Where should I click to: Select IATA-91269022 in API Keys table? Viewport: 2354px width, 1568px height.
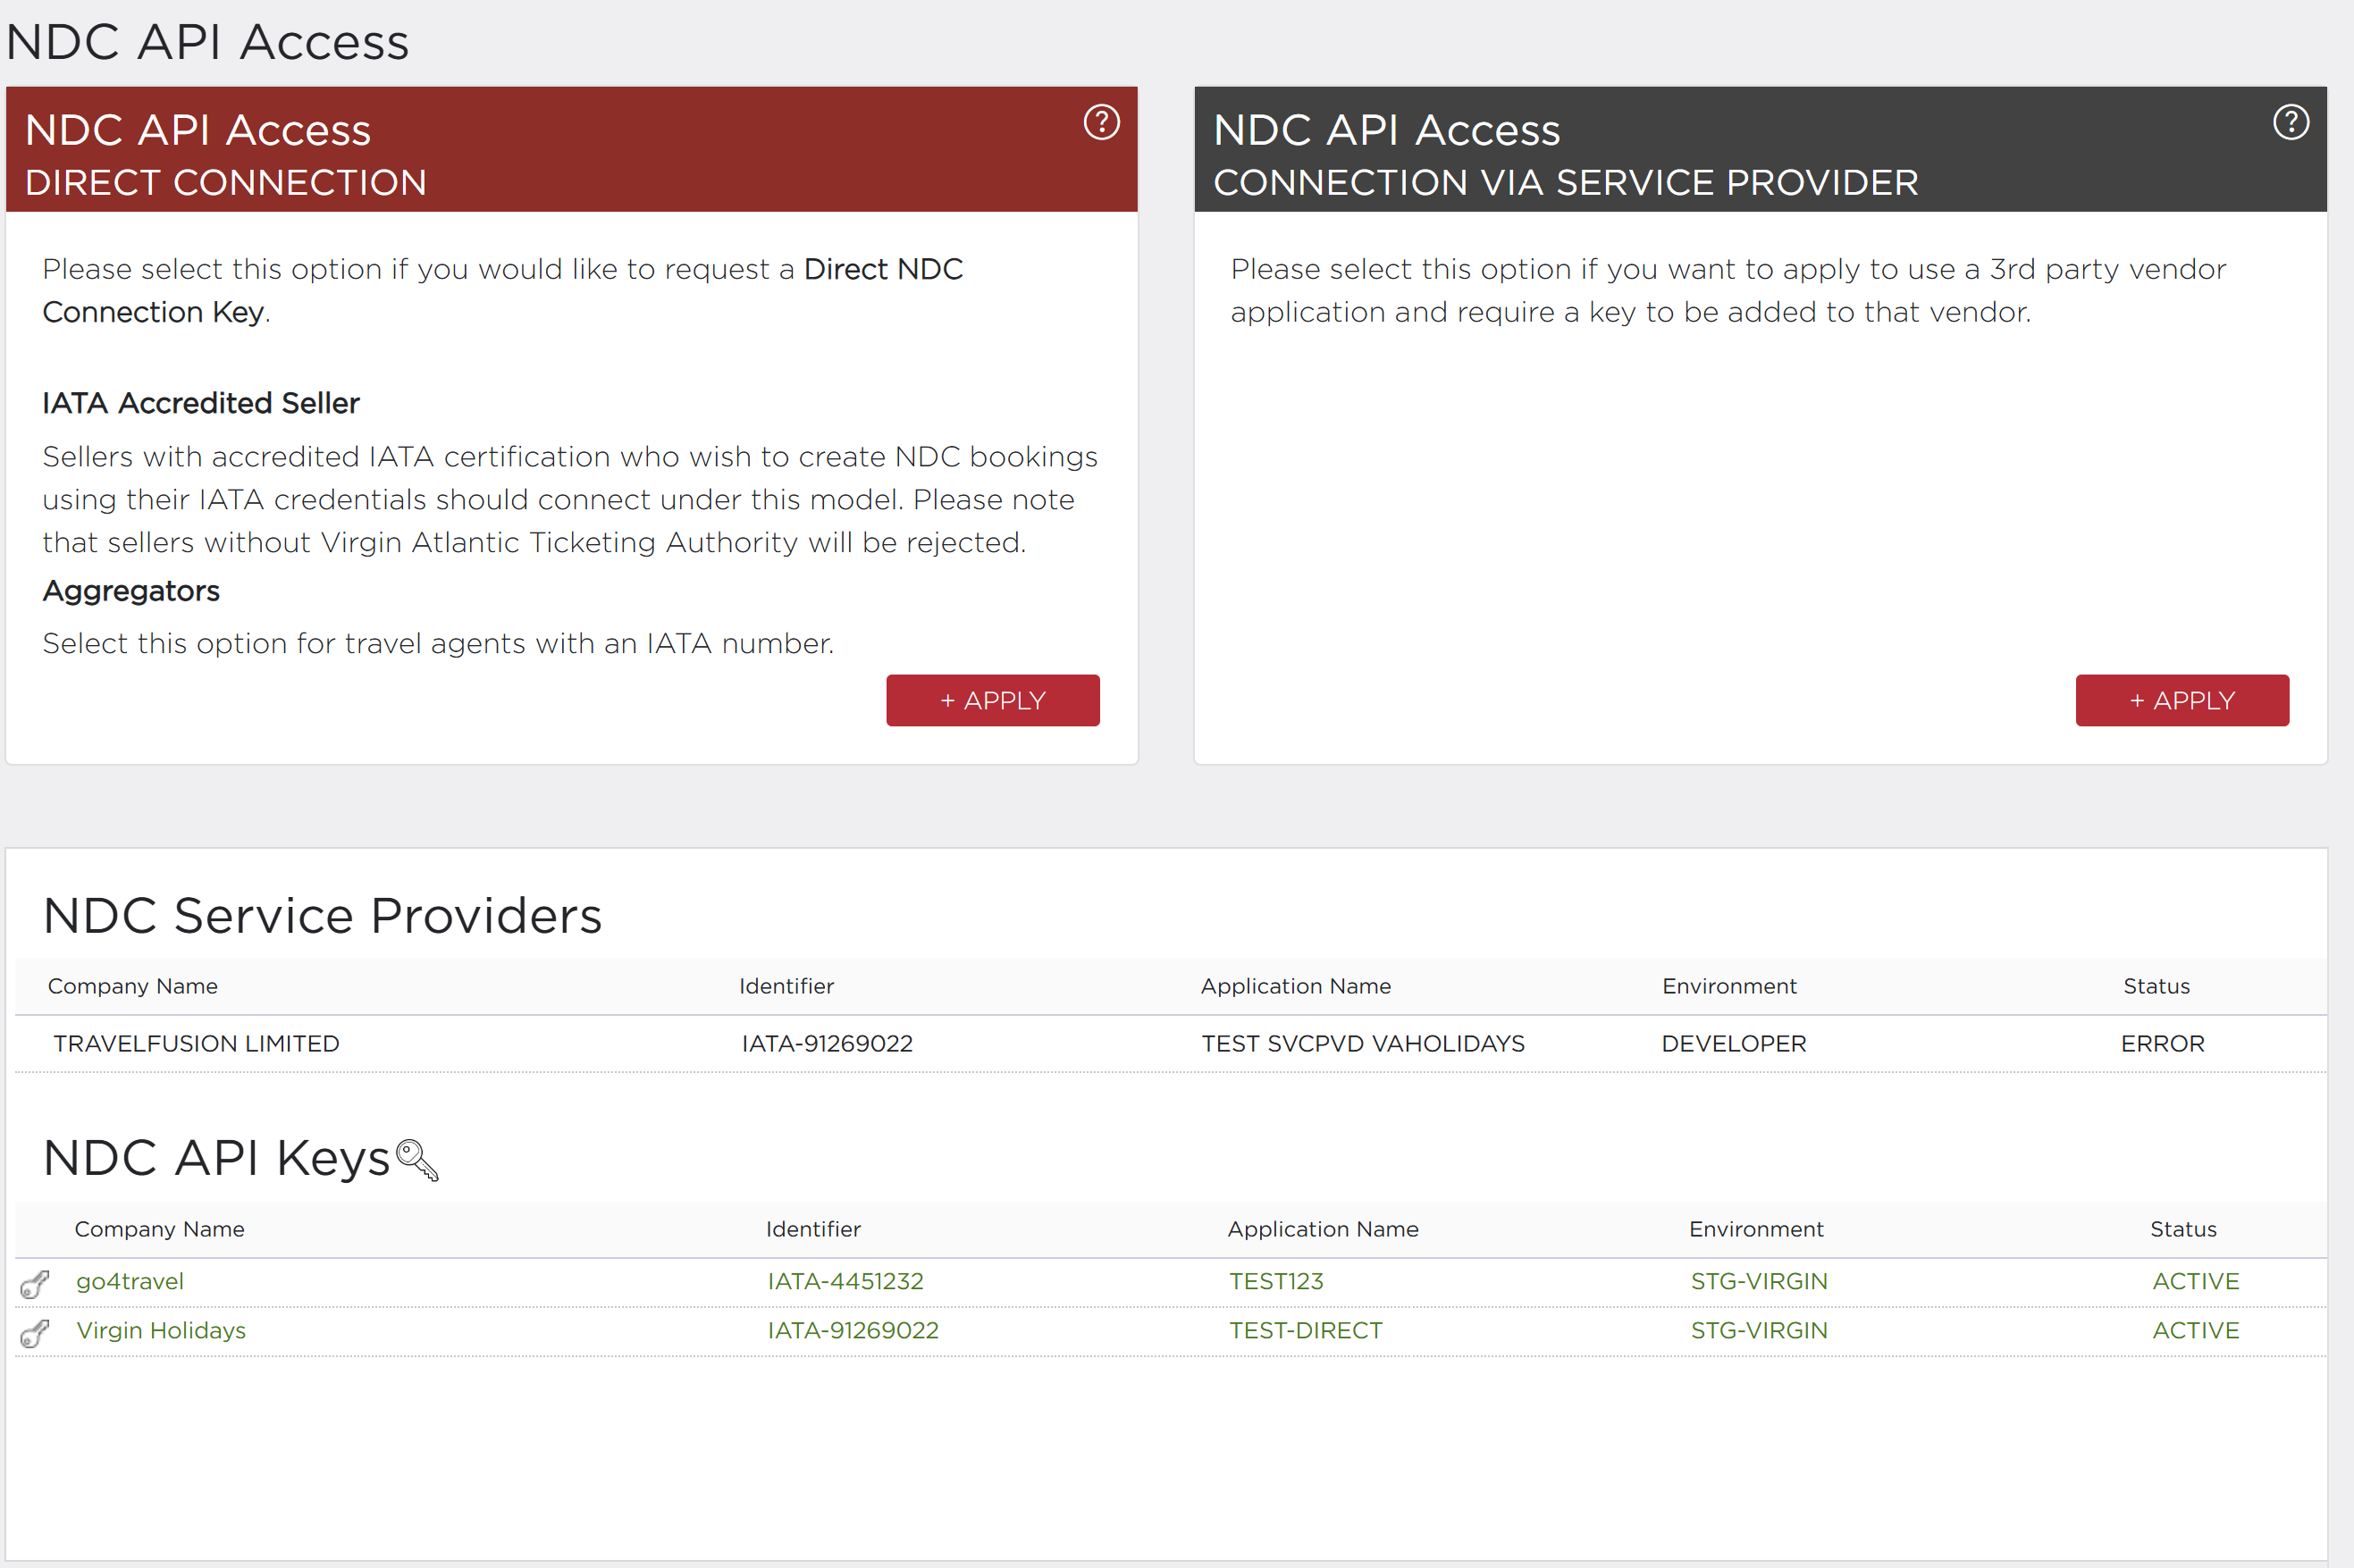tap(853, 1330)
